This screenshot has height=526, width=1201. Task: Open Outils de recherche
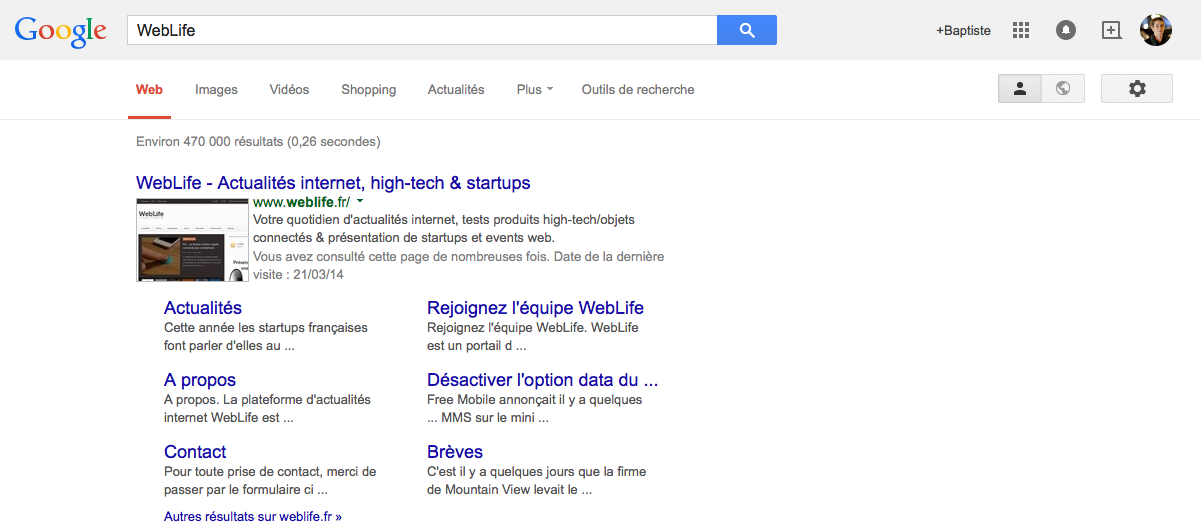tap(638, 89)
